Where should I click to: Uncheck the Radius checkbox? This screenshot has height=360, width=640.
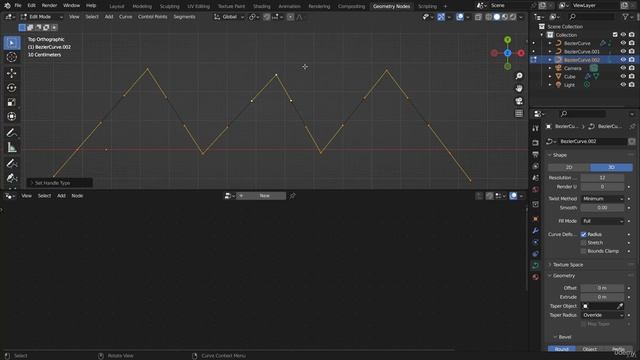[584, 234]
